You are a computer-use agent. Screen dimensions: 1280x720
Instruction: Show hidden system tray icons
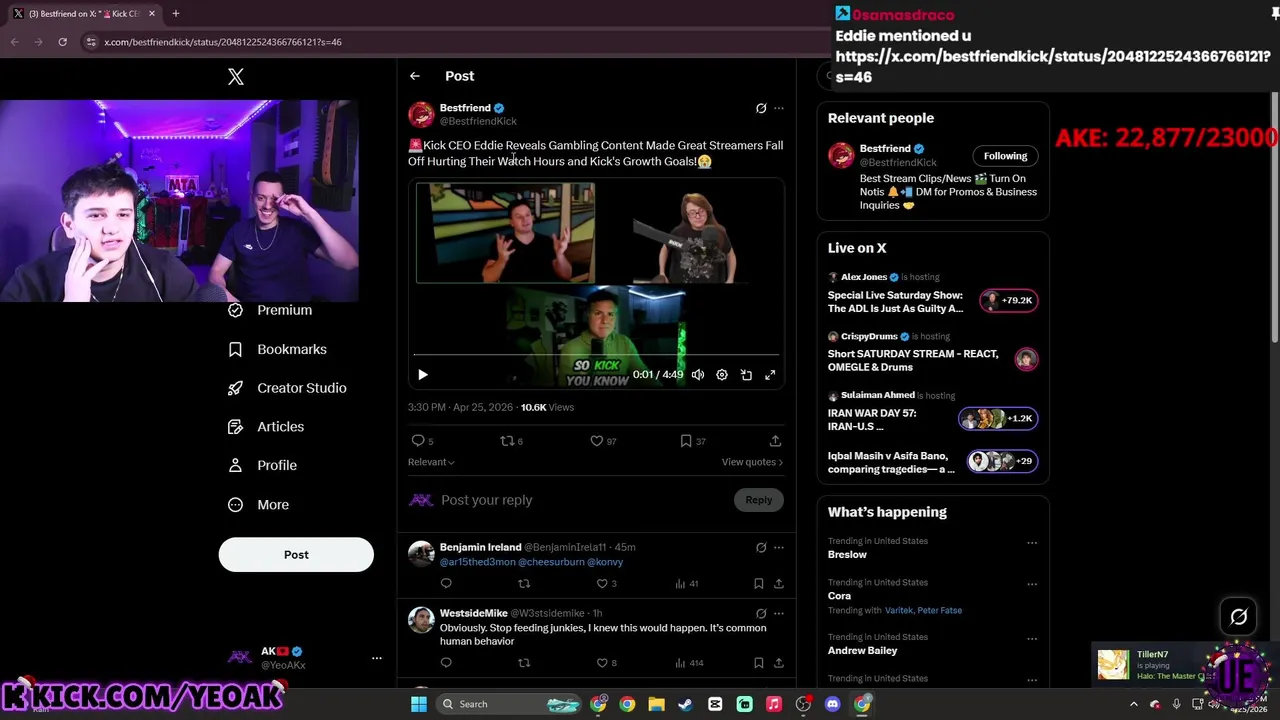pos(1133,704)
